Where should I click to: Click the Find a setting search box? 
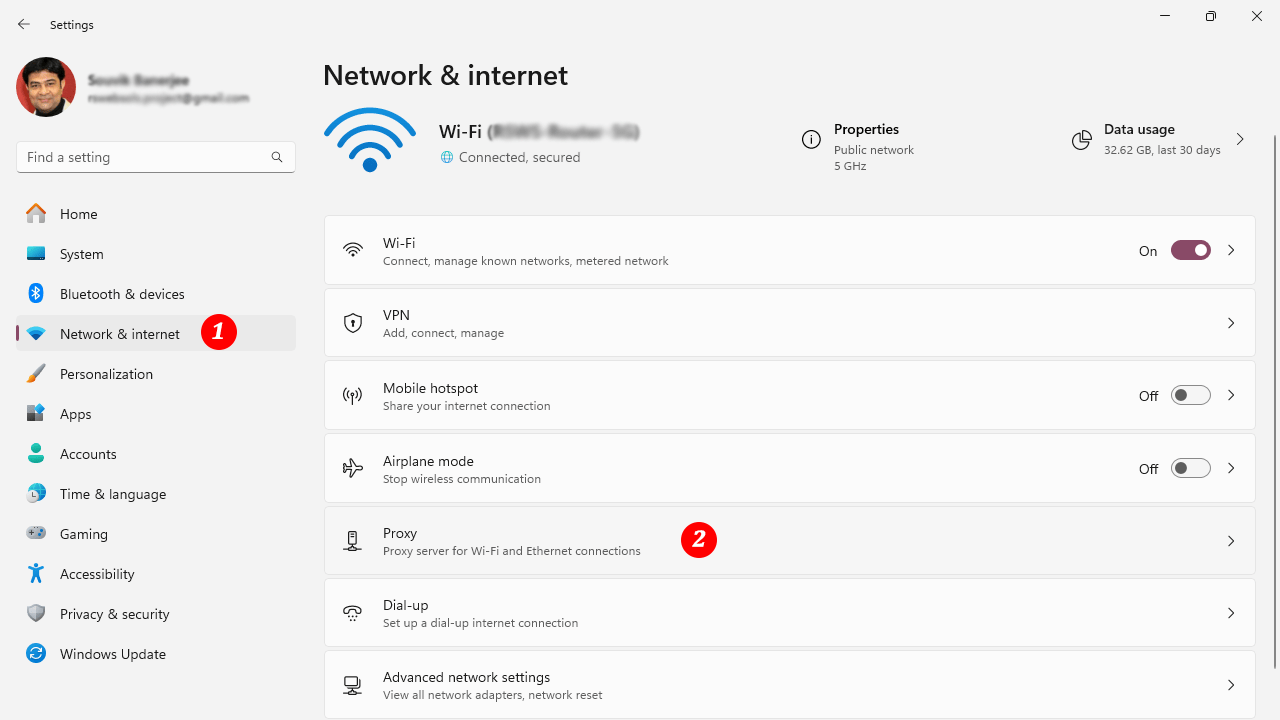tap(140, 157)
